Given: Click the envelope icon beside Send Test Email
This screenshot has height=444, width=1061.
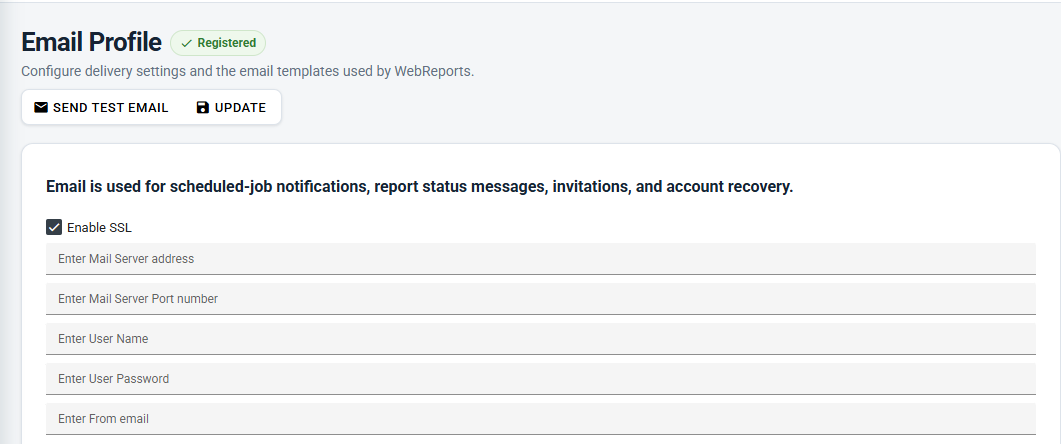Looking at the screenshot, I should click(41, 108).
